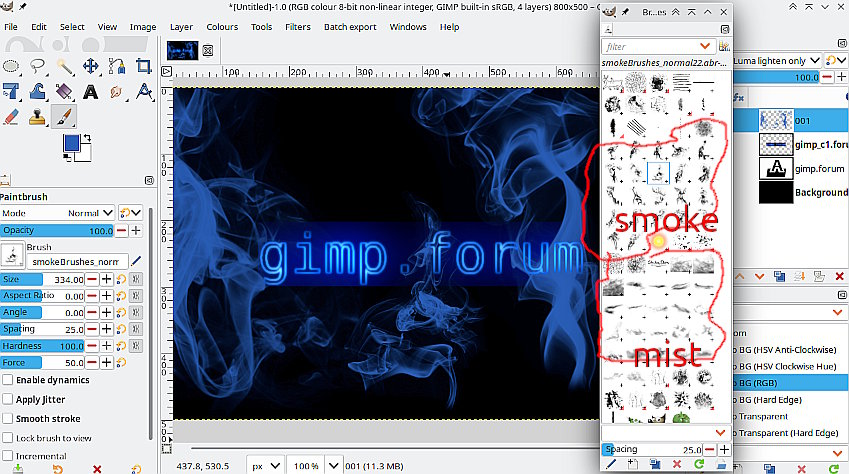
Task: Select the Gradient tool
Action: pyautogui.click(x=64, y=92)
